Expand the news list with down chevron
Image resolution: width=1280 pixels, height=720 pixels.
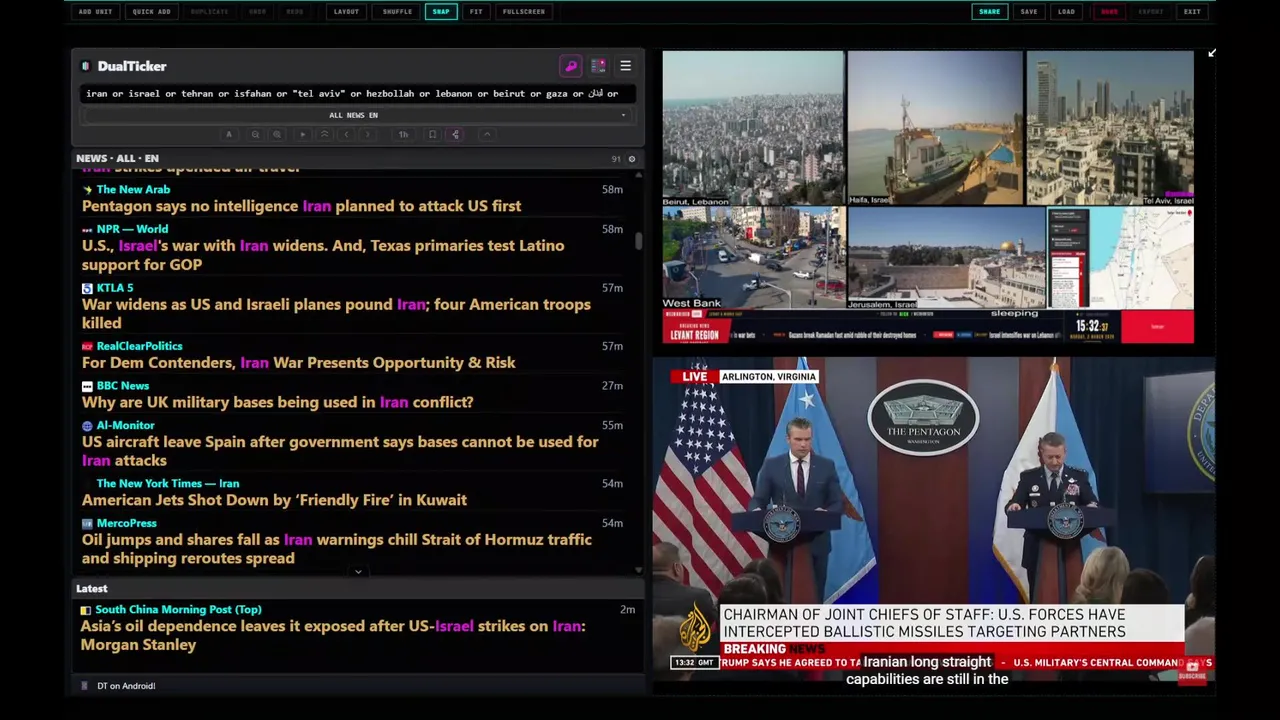tap(358, 572)
